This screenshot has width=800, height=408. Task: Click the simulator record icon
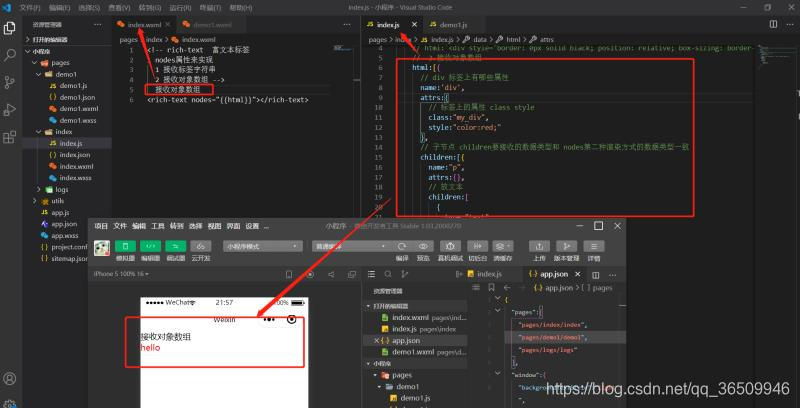(x=310, y=274)
